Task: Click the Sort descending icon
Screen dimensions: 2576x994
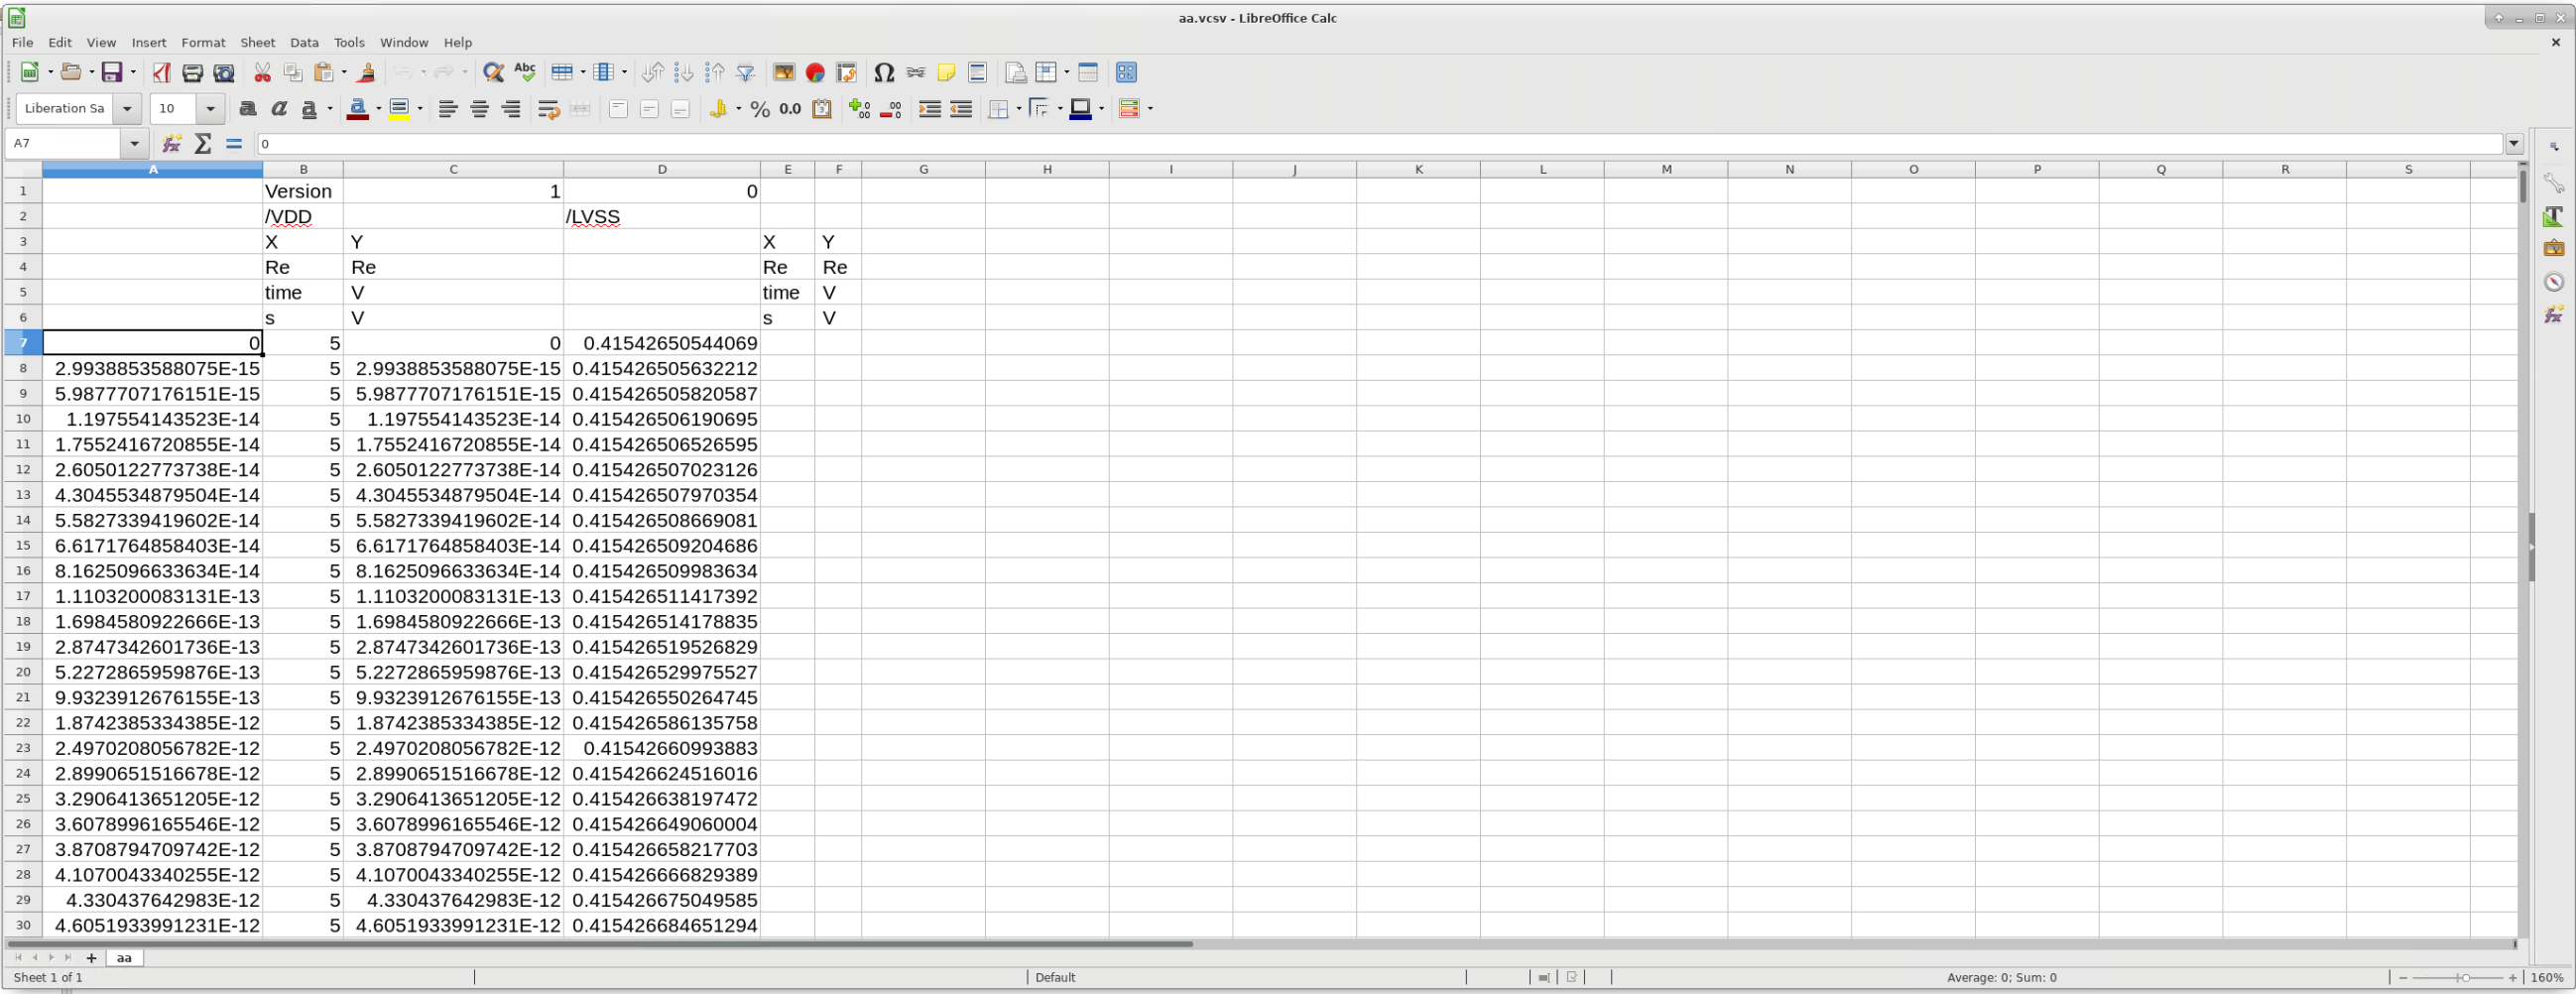Action: [715, 72]
